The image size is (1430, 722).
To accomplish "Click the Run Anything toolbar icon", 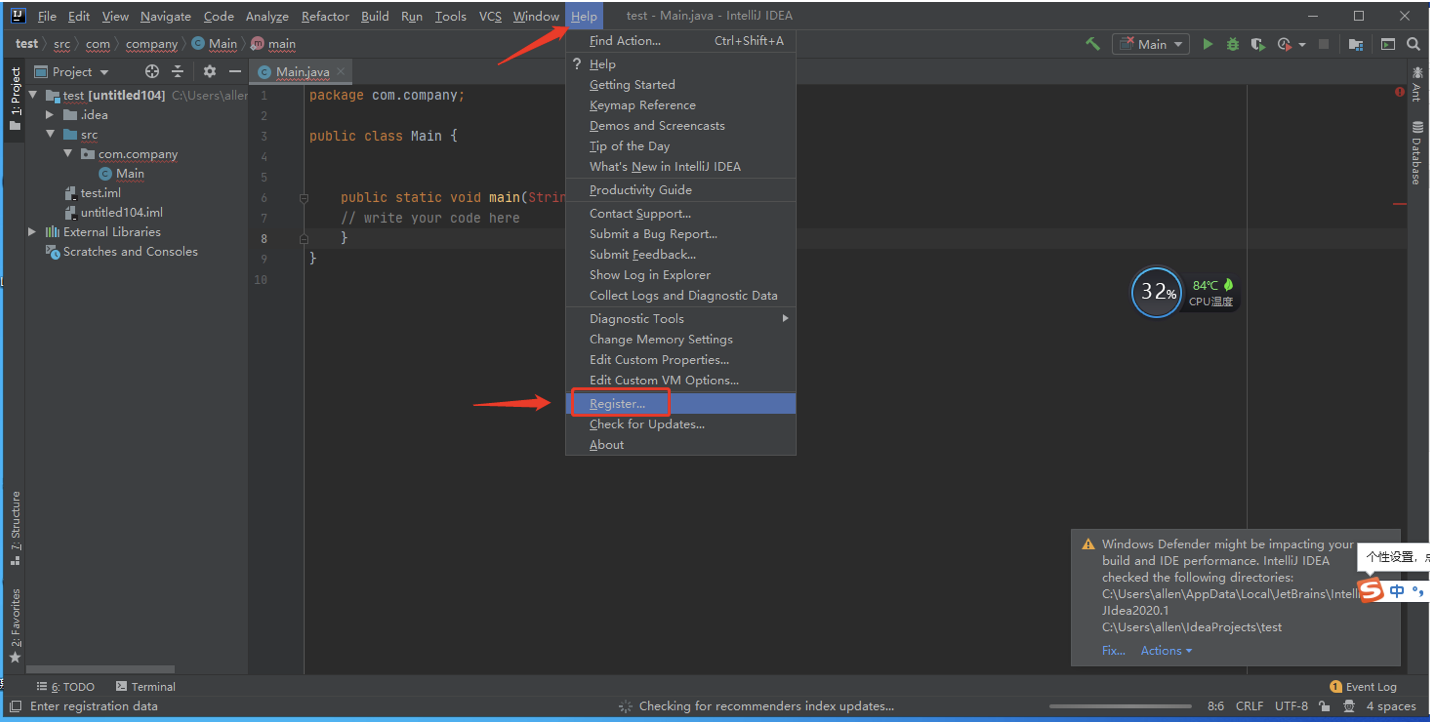I will point(1388,44).
